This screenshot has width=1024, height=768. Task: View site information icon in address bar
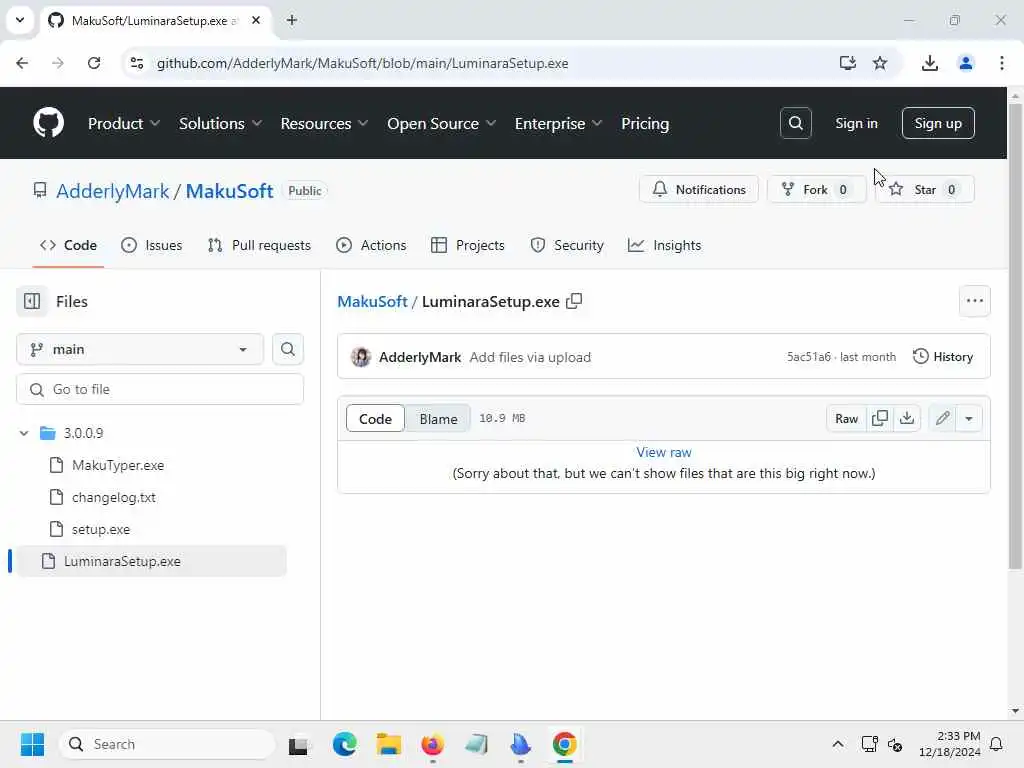click(137, 63)
